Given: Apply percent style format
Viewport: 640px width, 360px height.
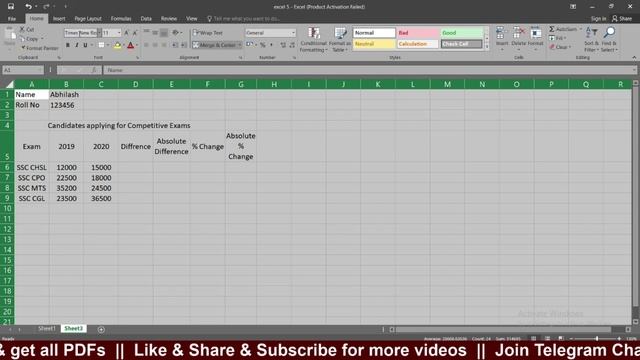Looking at the screenshot, I should tap(262, 45).
